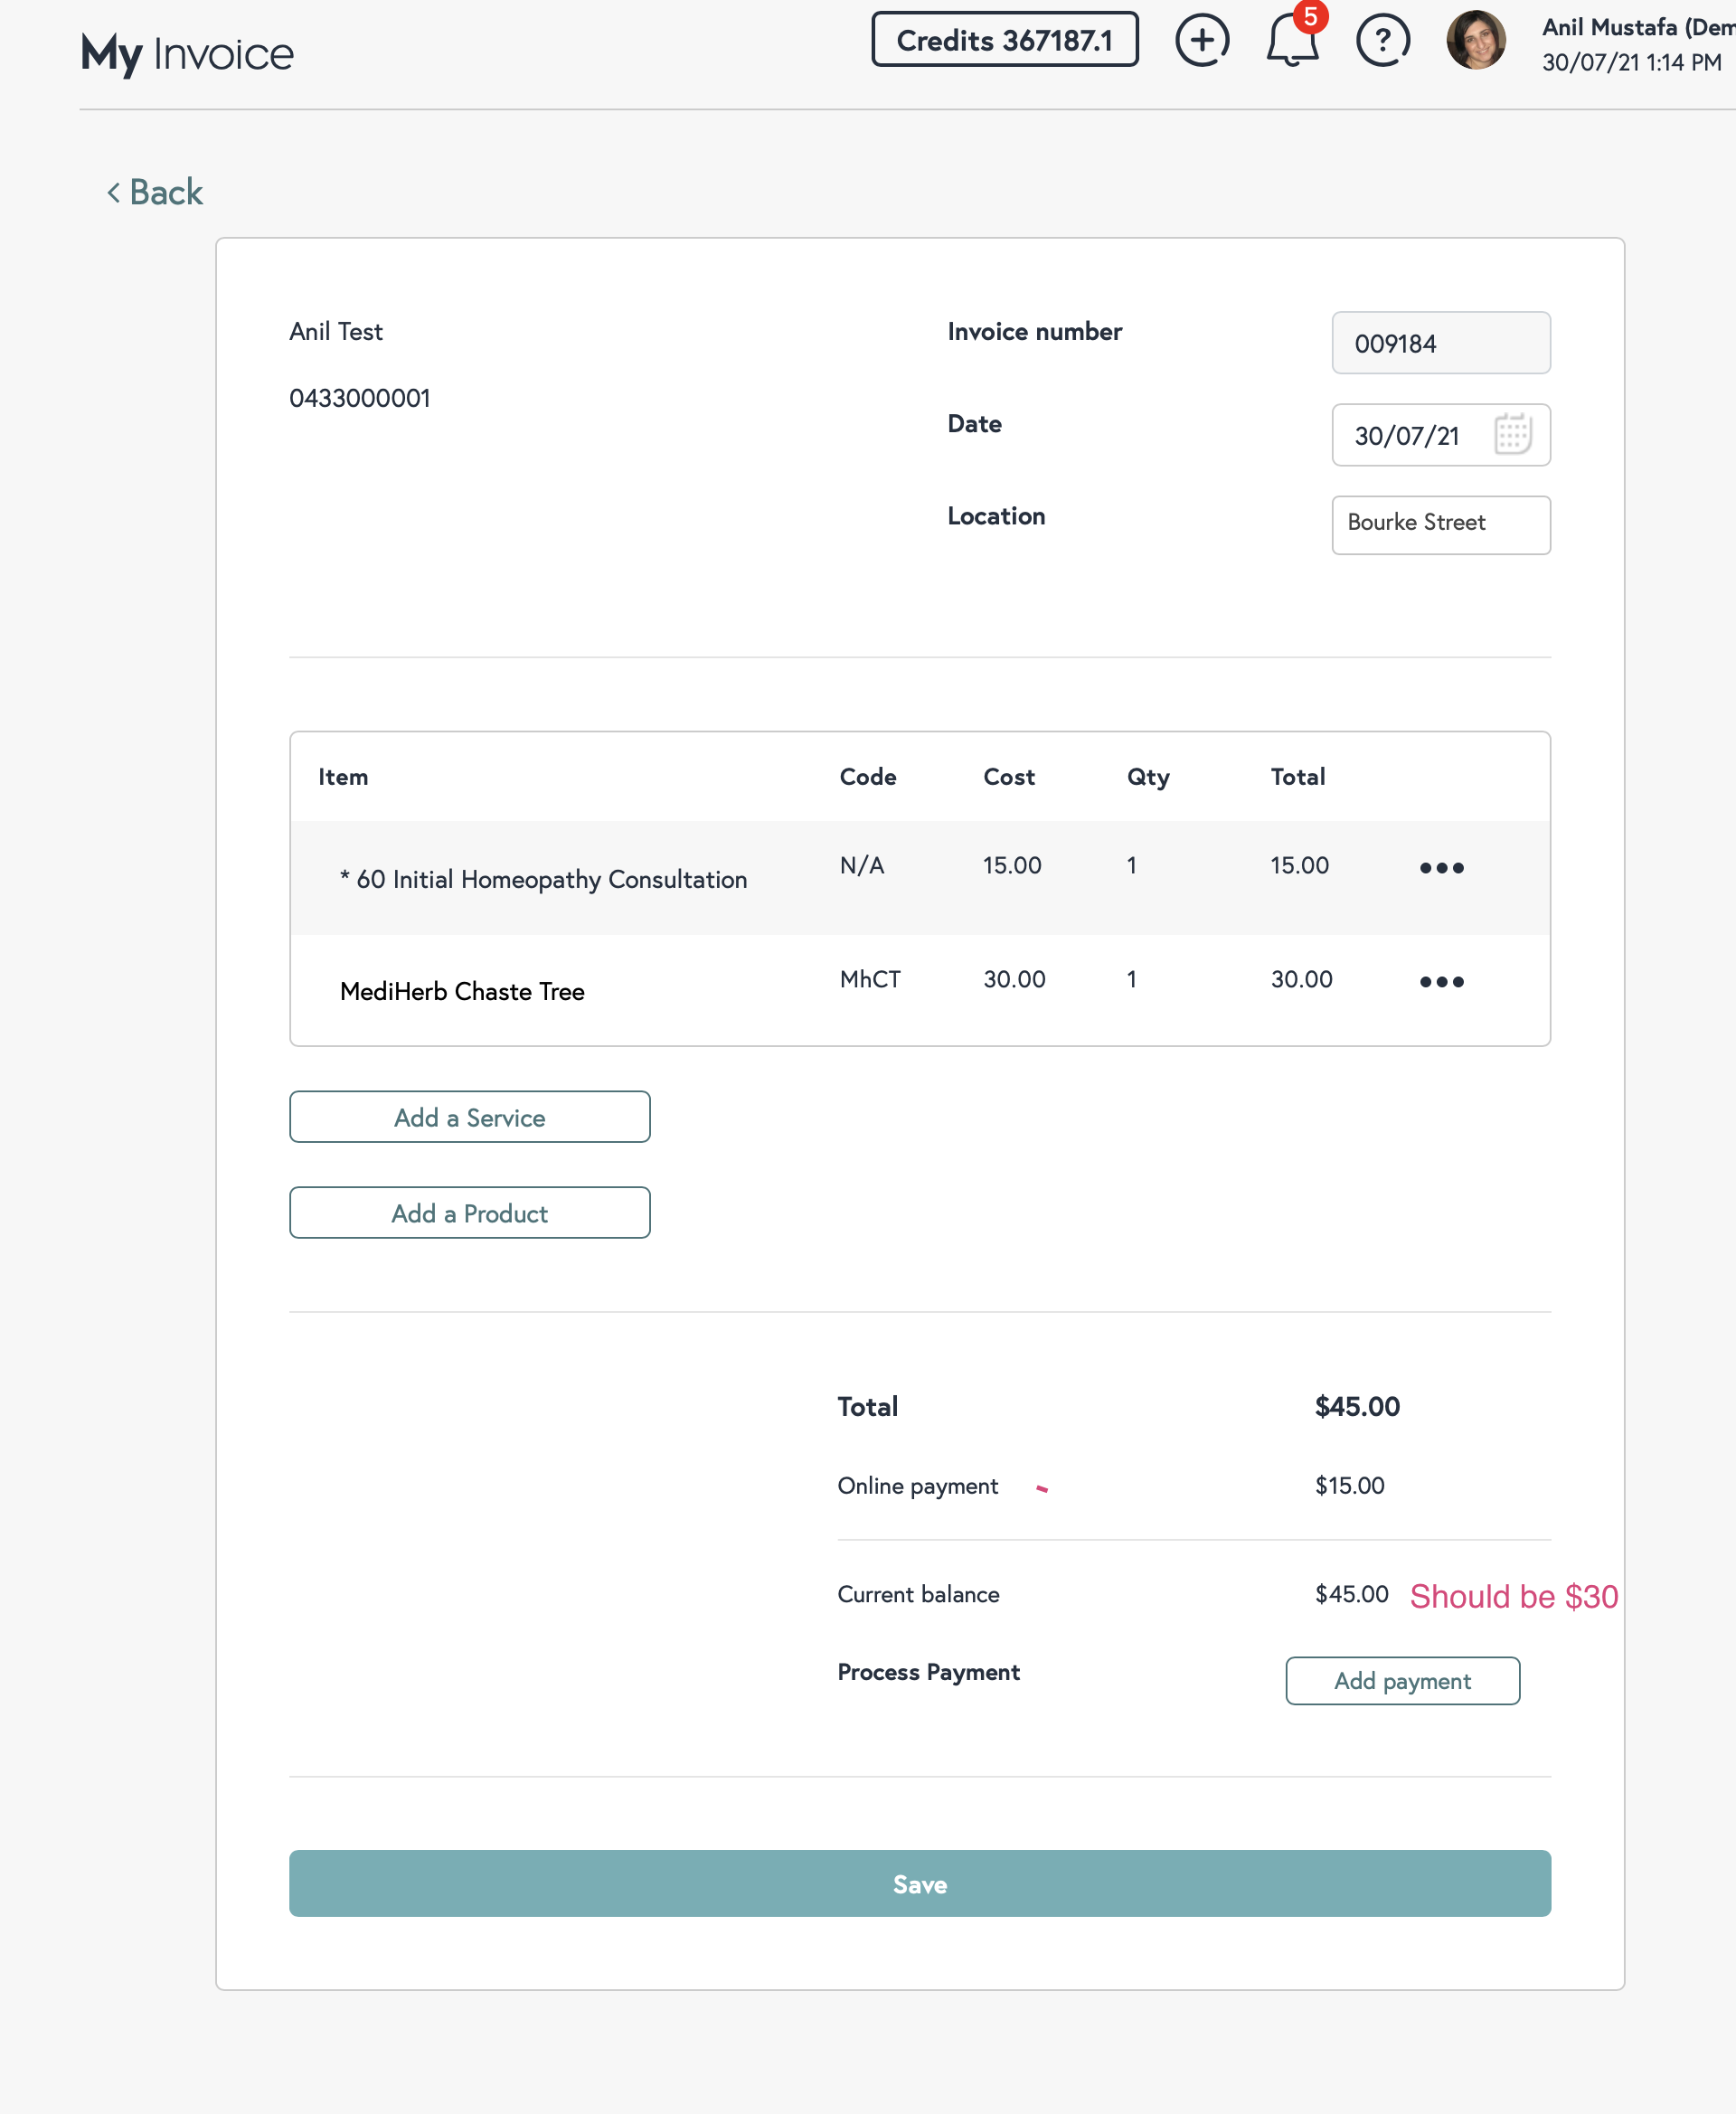Click the user profile avatar
This screenshot has width=1736, height=2114.
tap(1475, 41)
